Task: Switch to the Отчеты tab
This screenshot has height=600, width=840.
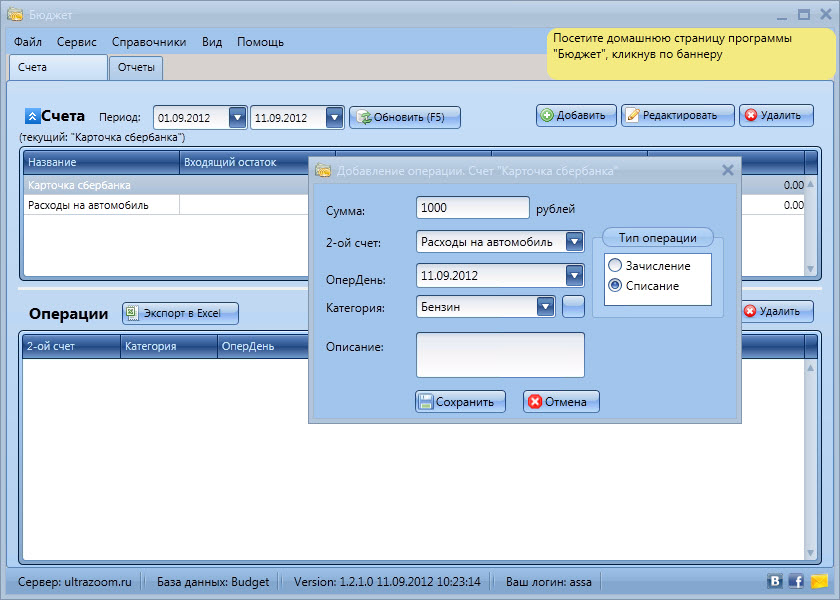Action: point(135,68)
